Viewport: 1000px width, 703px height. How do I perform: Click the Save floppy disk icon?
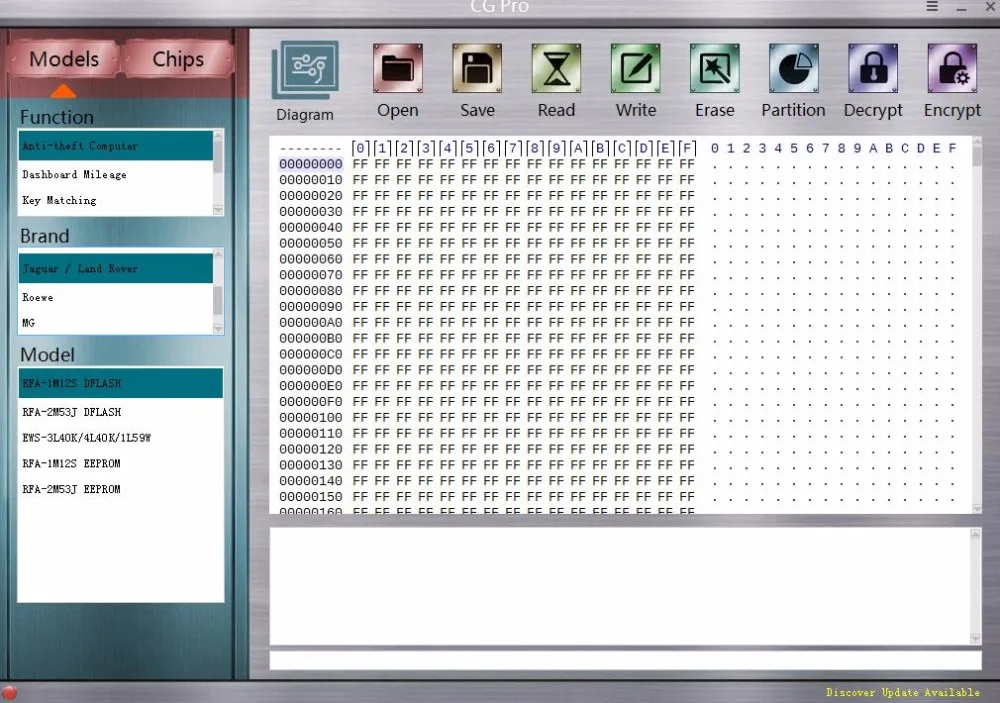(477, 68)
